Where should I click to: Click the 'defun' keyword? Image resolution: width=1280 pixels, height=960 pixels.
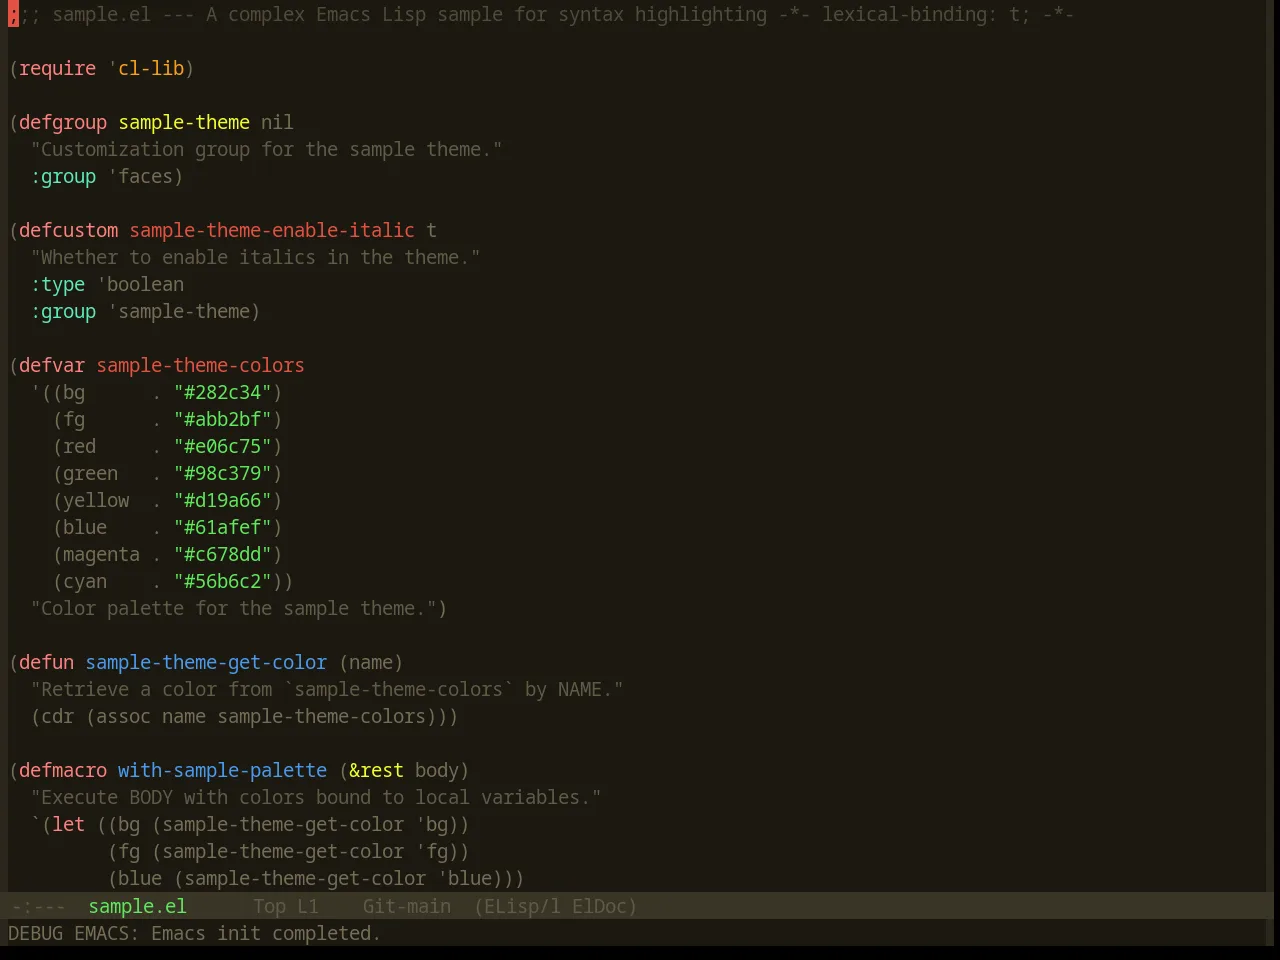pos(46,662)
